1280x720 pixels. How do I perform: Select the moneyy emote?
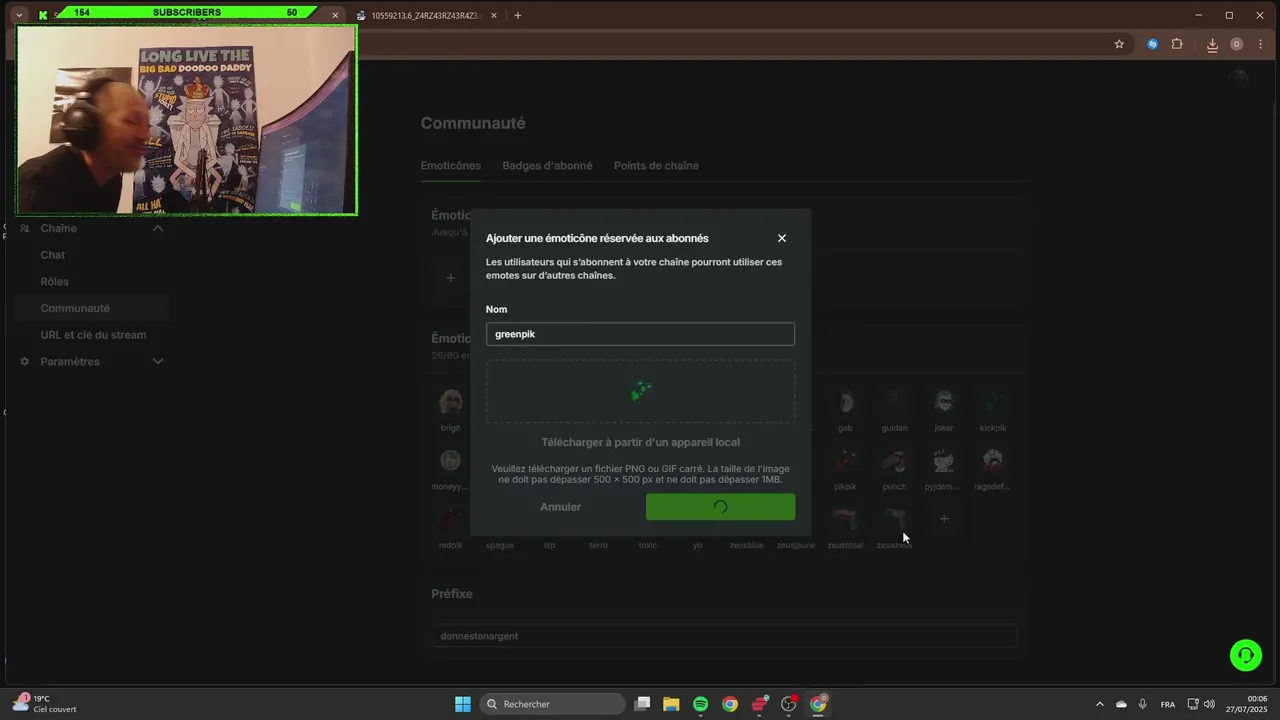pos(451,461)
